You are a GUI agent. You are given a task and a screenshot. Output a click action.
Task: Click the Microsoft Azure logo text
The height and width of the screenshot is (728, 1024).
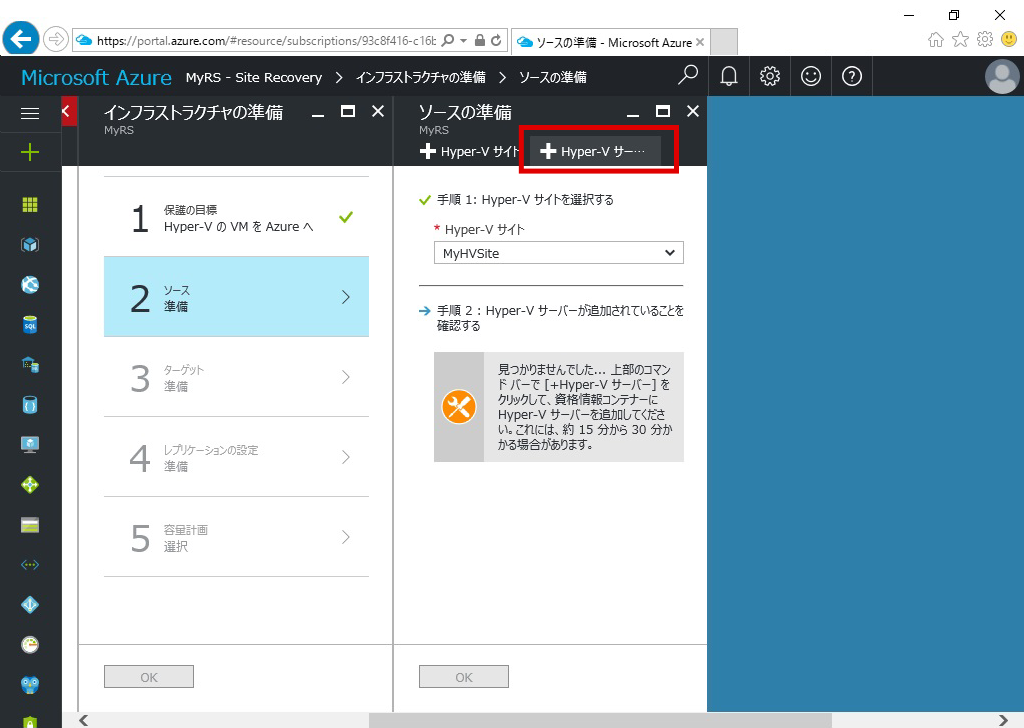pyautogui.click(x=97, y=77)
